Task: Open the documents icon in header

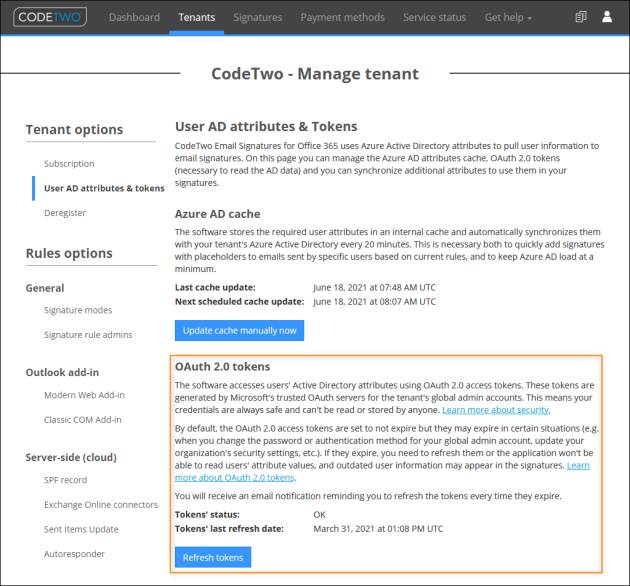Action: pos(581,17)
